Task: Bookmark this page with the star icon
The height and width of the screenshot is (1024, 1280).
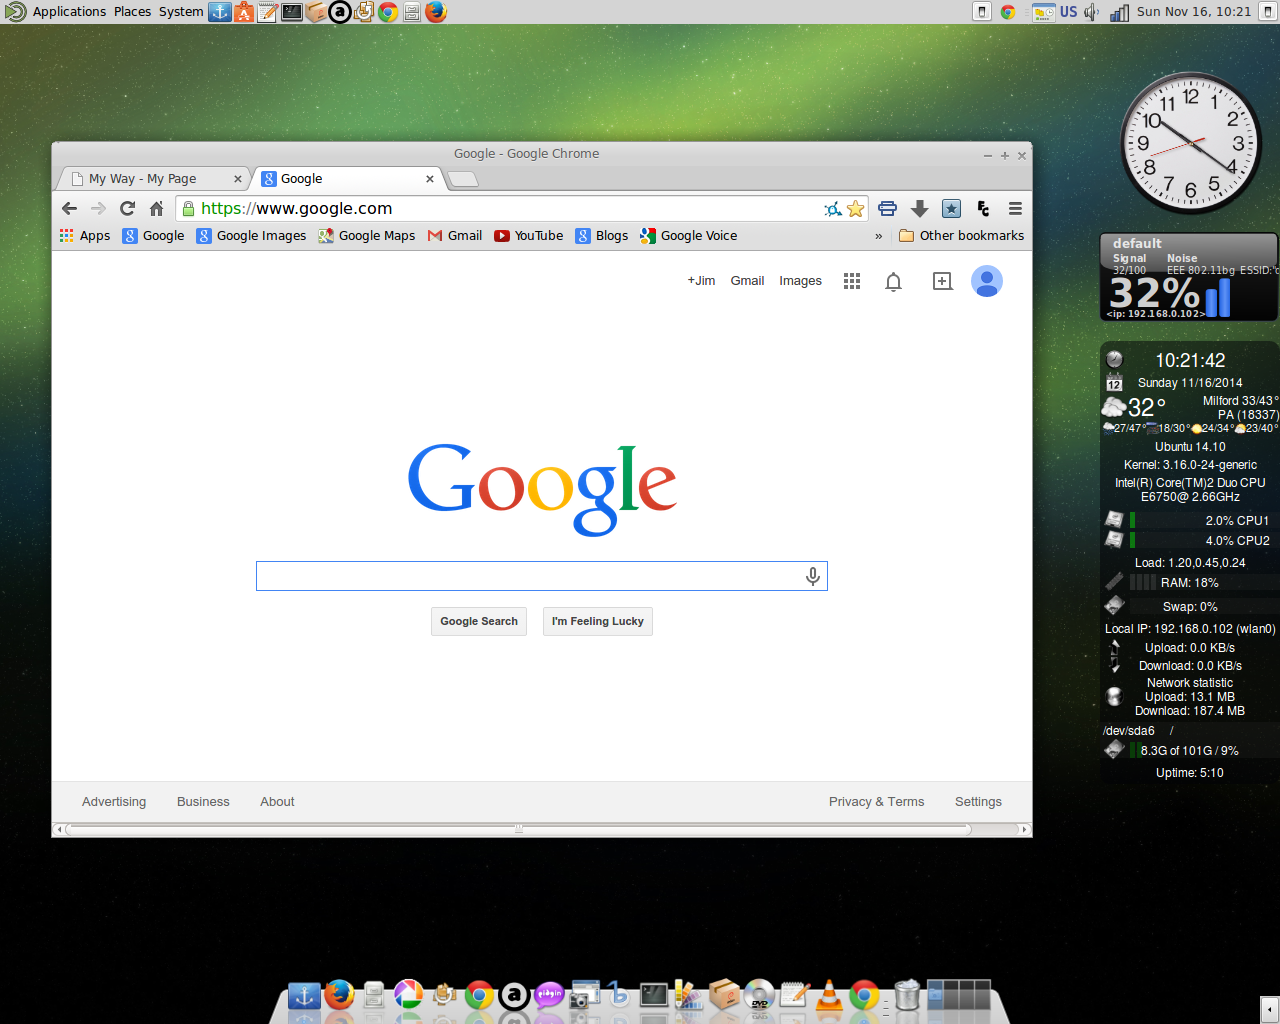Action: (x=855, y=208)
